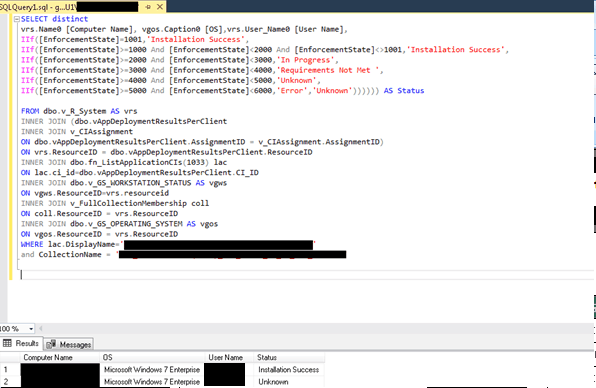
Task: Switch to the Messages tab
Action: [69, 344]
